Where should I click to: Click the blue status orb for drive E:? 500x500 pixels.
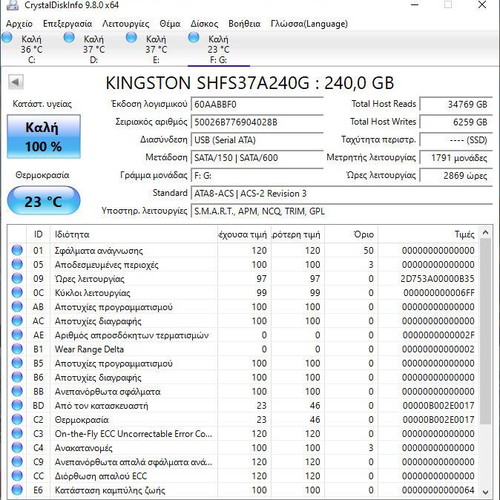[131, 37]
